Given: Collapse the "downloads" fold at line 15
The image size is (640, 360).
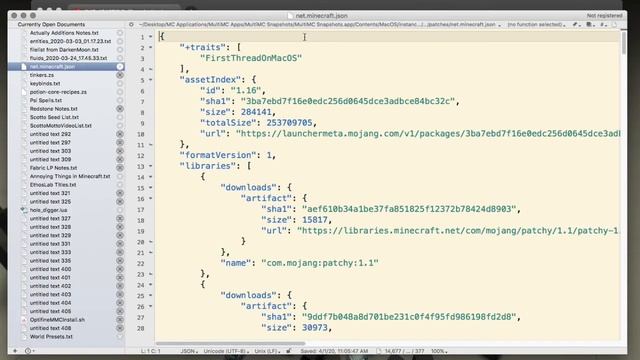Looking at the screenshot, I should [151, 188].
